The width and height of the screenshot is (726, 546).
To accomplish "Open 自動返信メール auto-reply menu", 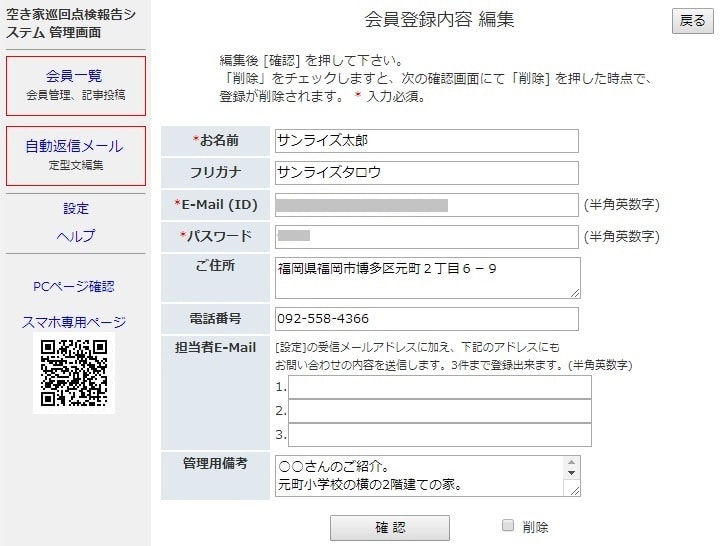I will click(x=75, y=155).
